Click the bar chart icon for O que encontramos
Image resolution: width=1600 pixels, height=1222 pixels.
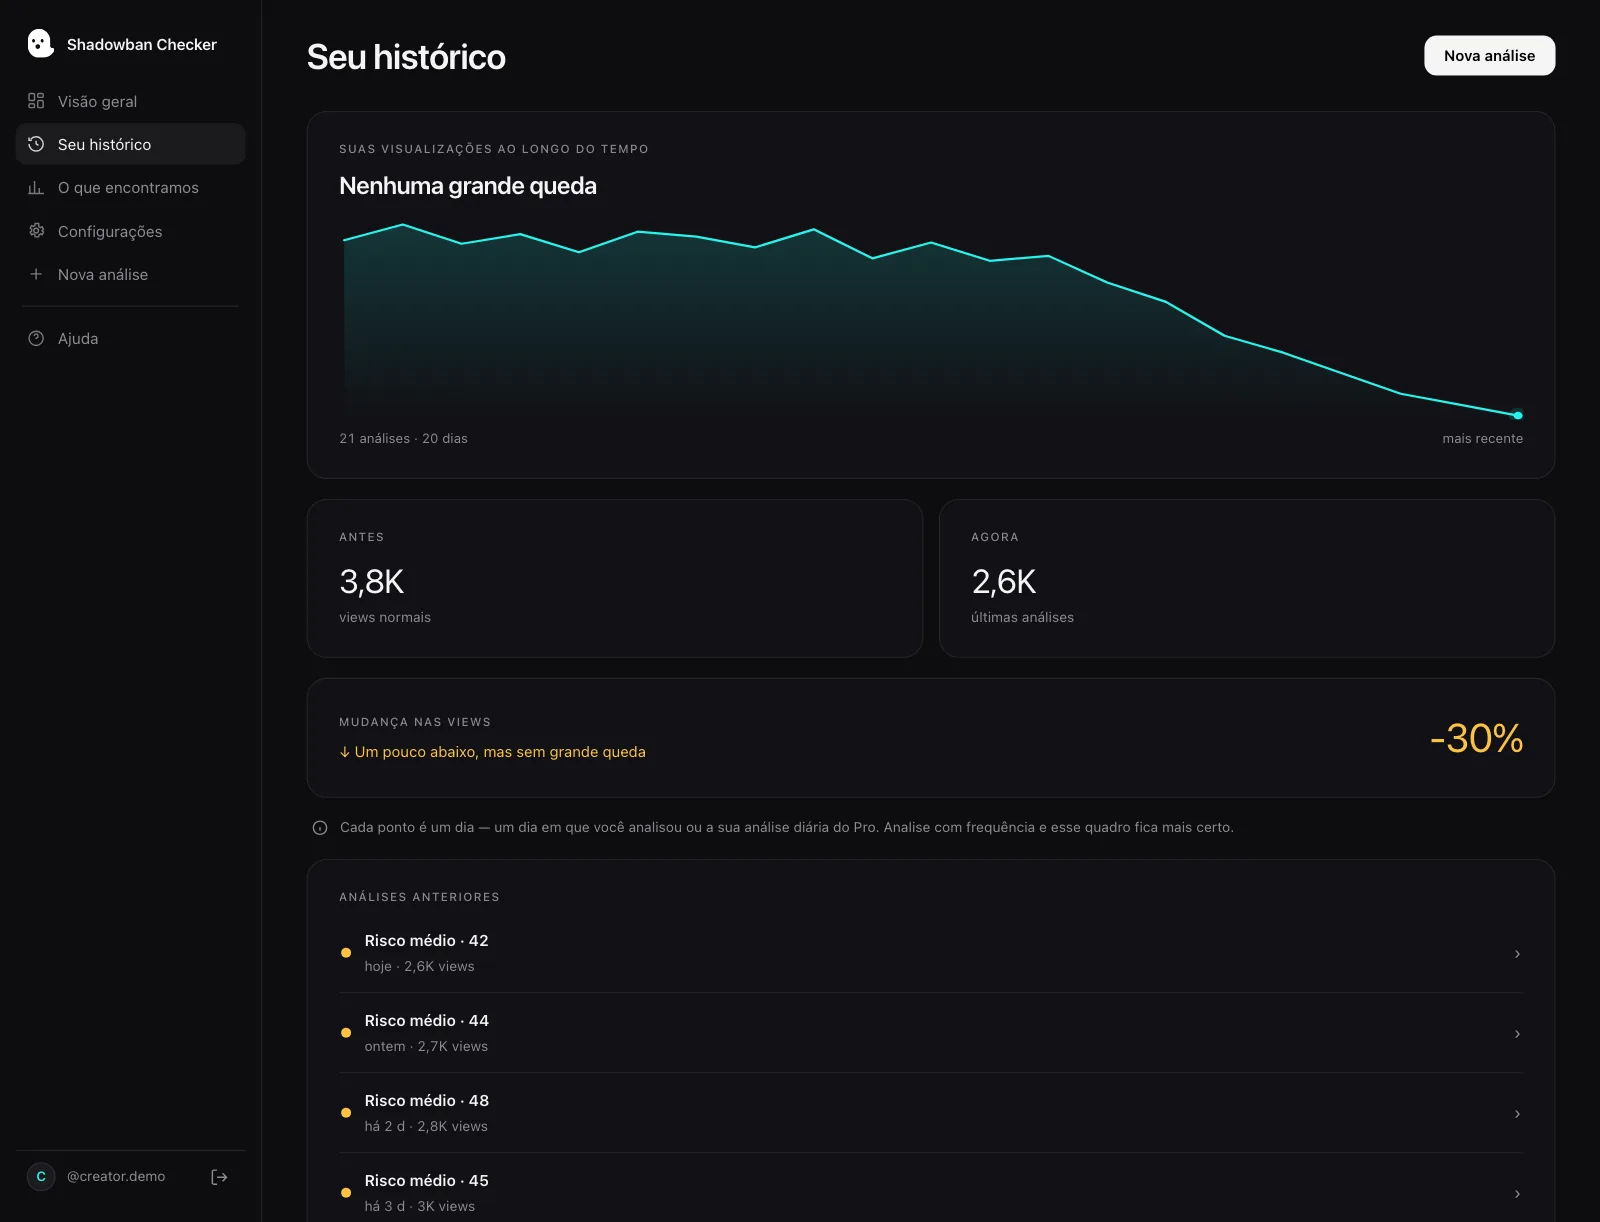tap(36, 187)
